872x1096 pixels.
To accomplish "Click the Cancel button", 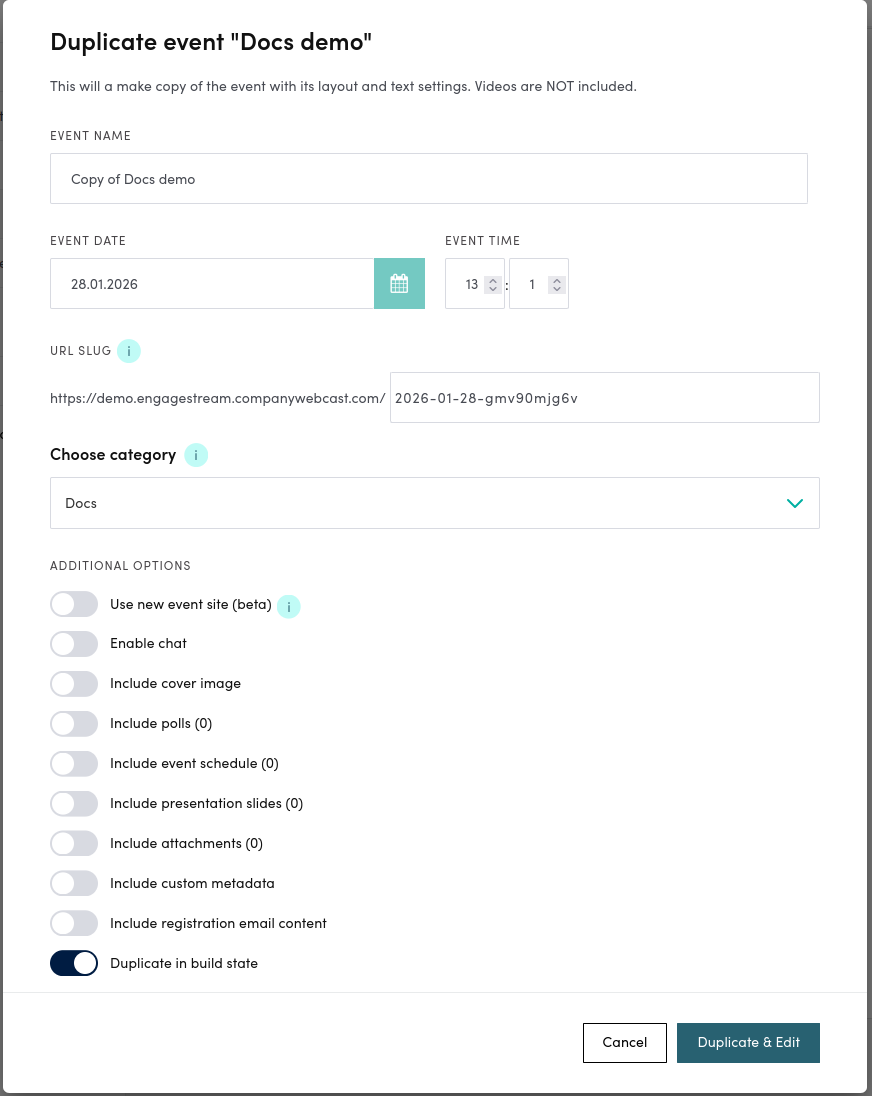I will click(624, 1042).
